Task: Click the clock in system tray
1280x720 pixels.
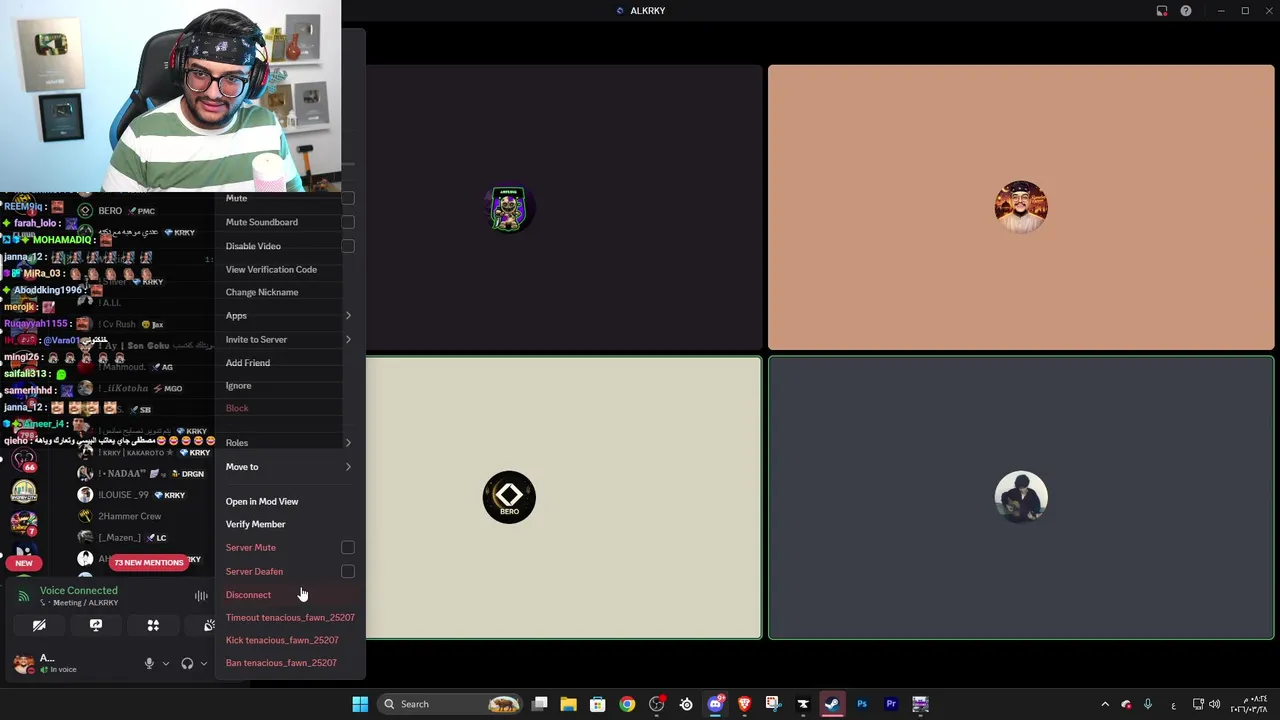Action: (1250, 704)
